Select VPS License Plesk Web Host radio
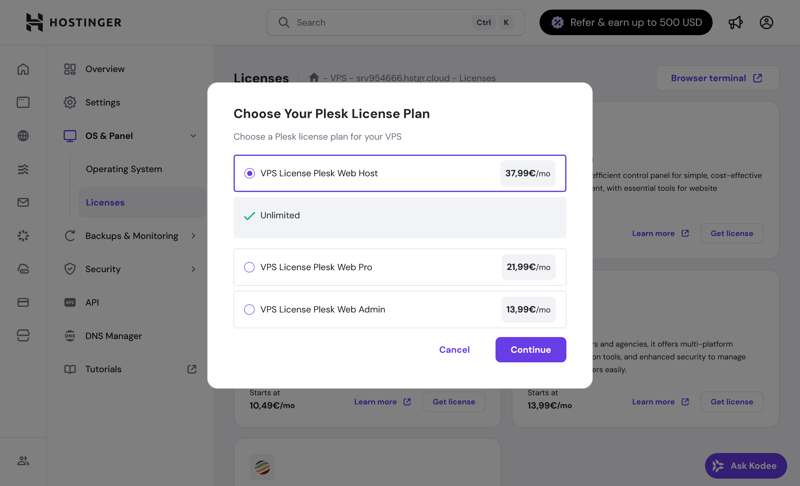The image size is (800, 486). [x=249, y=173]
